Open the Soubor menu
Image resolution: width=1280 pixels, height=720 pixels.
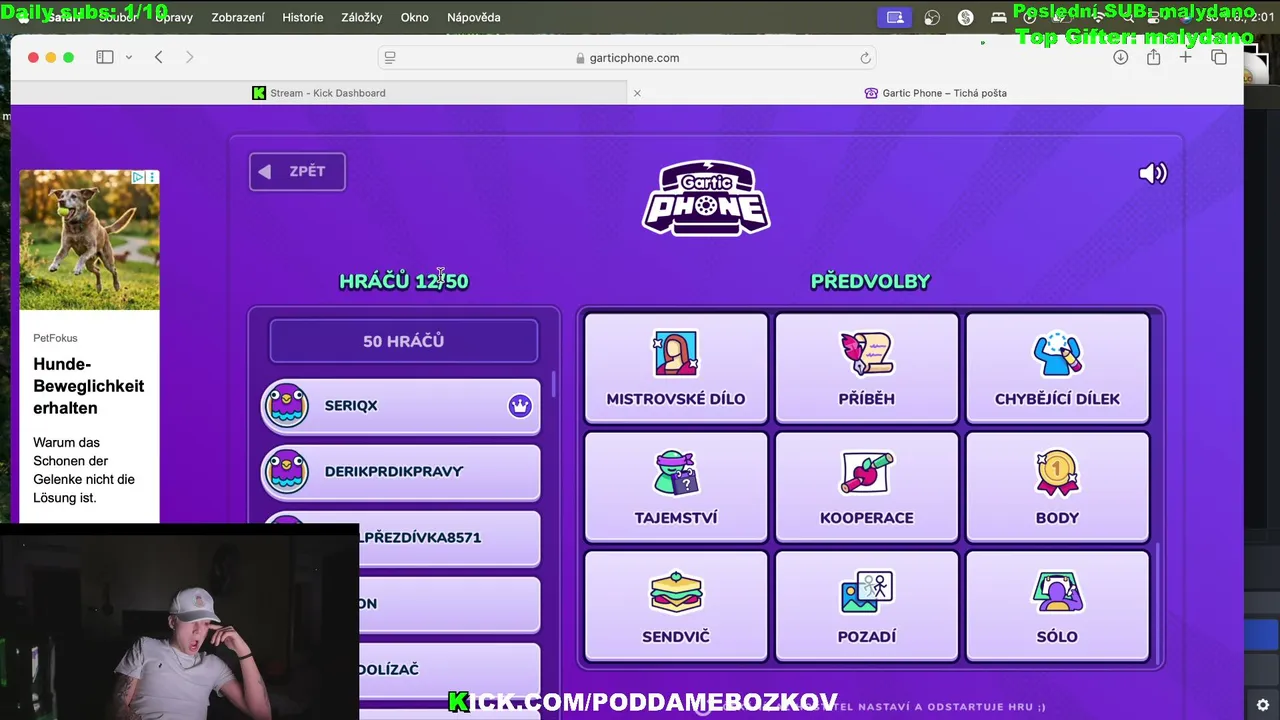(118, 17)
